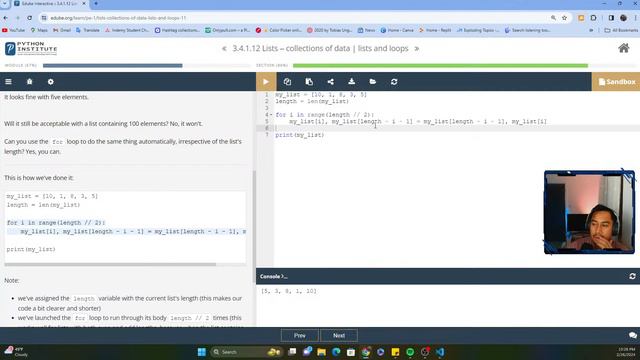Open the browser tab search dropdown

tap(4, 4)
